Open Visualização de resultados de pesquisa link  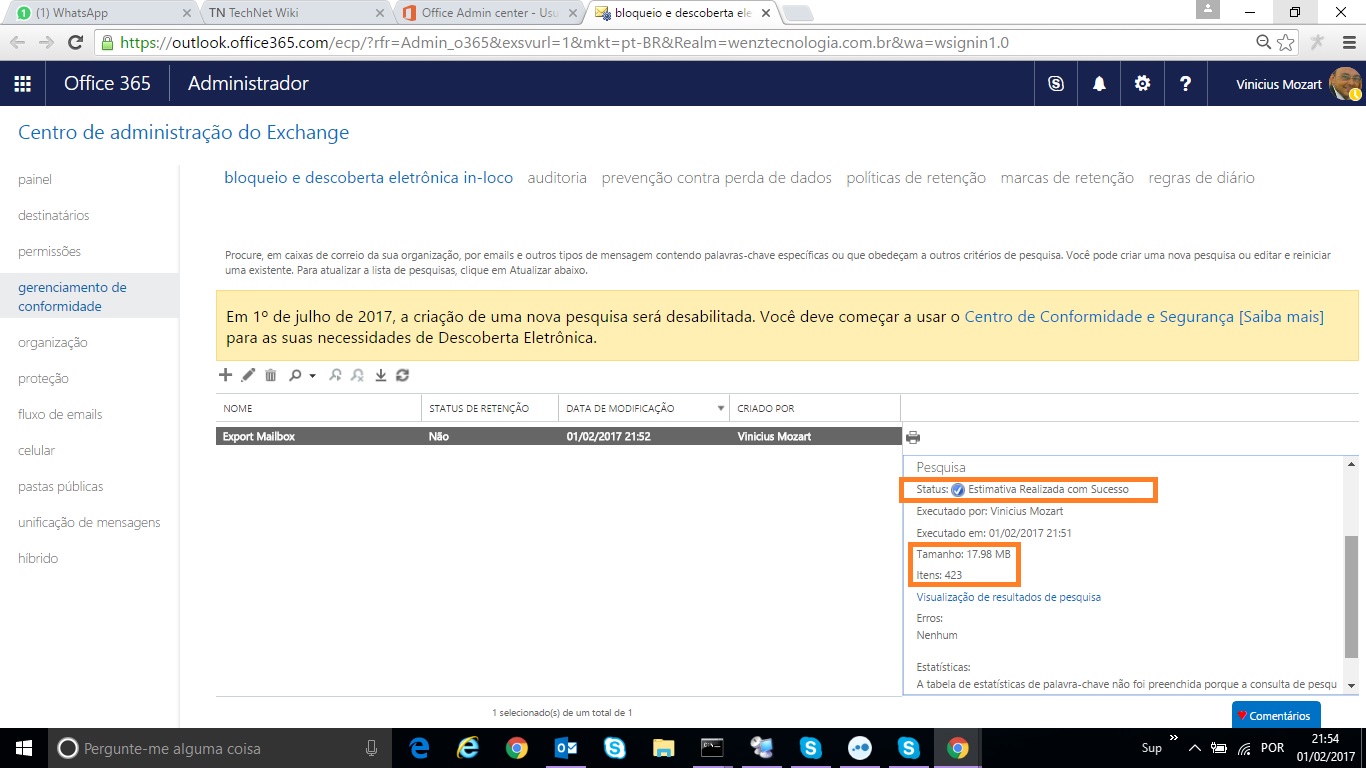pyautogui.click(x=1009, y=597)
